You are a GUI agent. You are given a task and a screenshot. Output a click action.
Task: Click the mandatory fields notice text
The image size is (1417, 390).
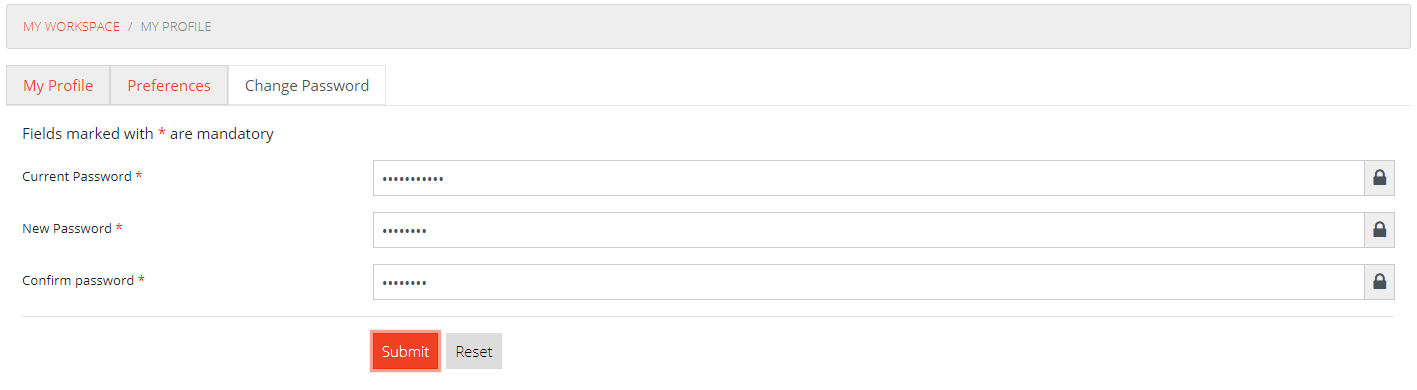[148, 133]
